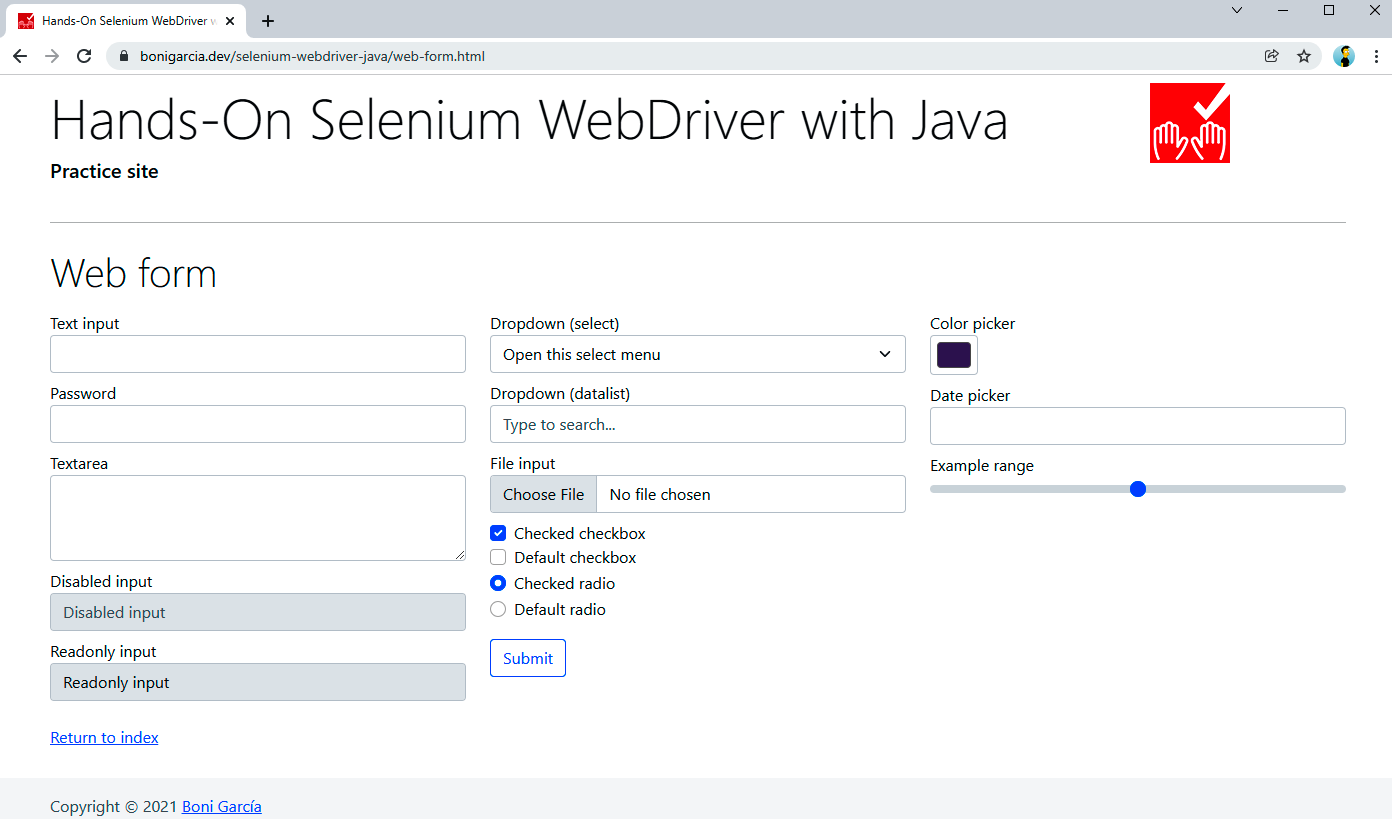Click the reload page icon
The width and height of the screenshot is (1392, 819).
[84, 56]
